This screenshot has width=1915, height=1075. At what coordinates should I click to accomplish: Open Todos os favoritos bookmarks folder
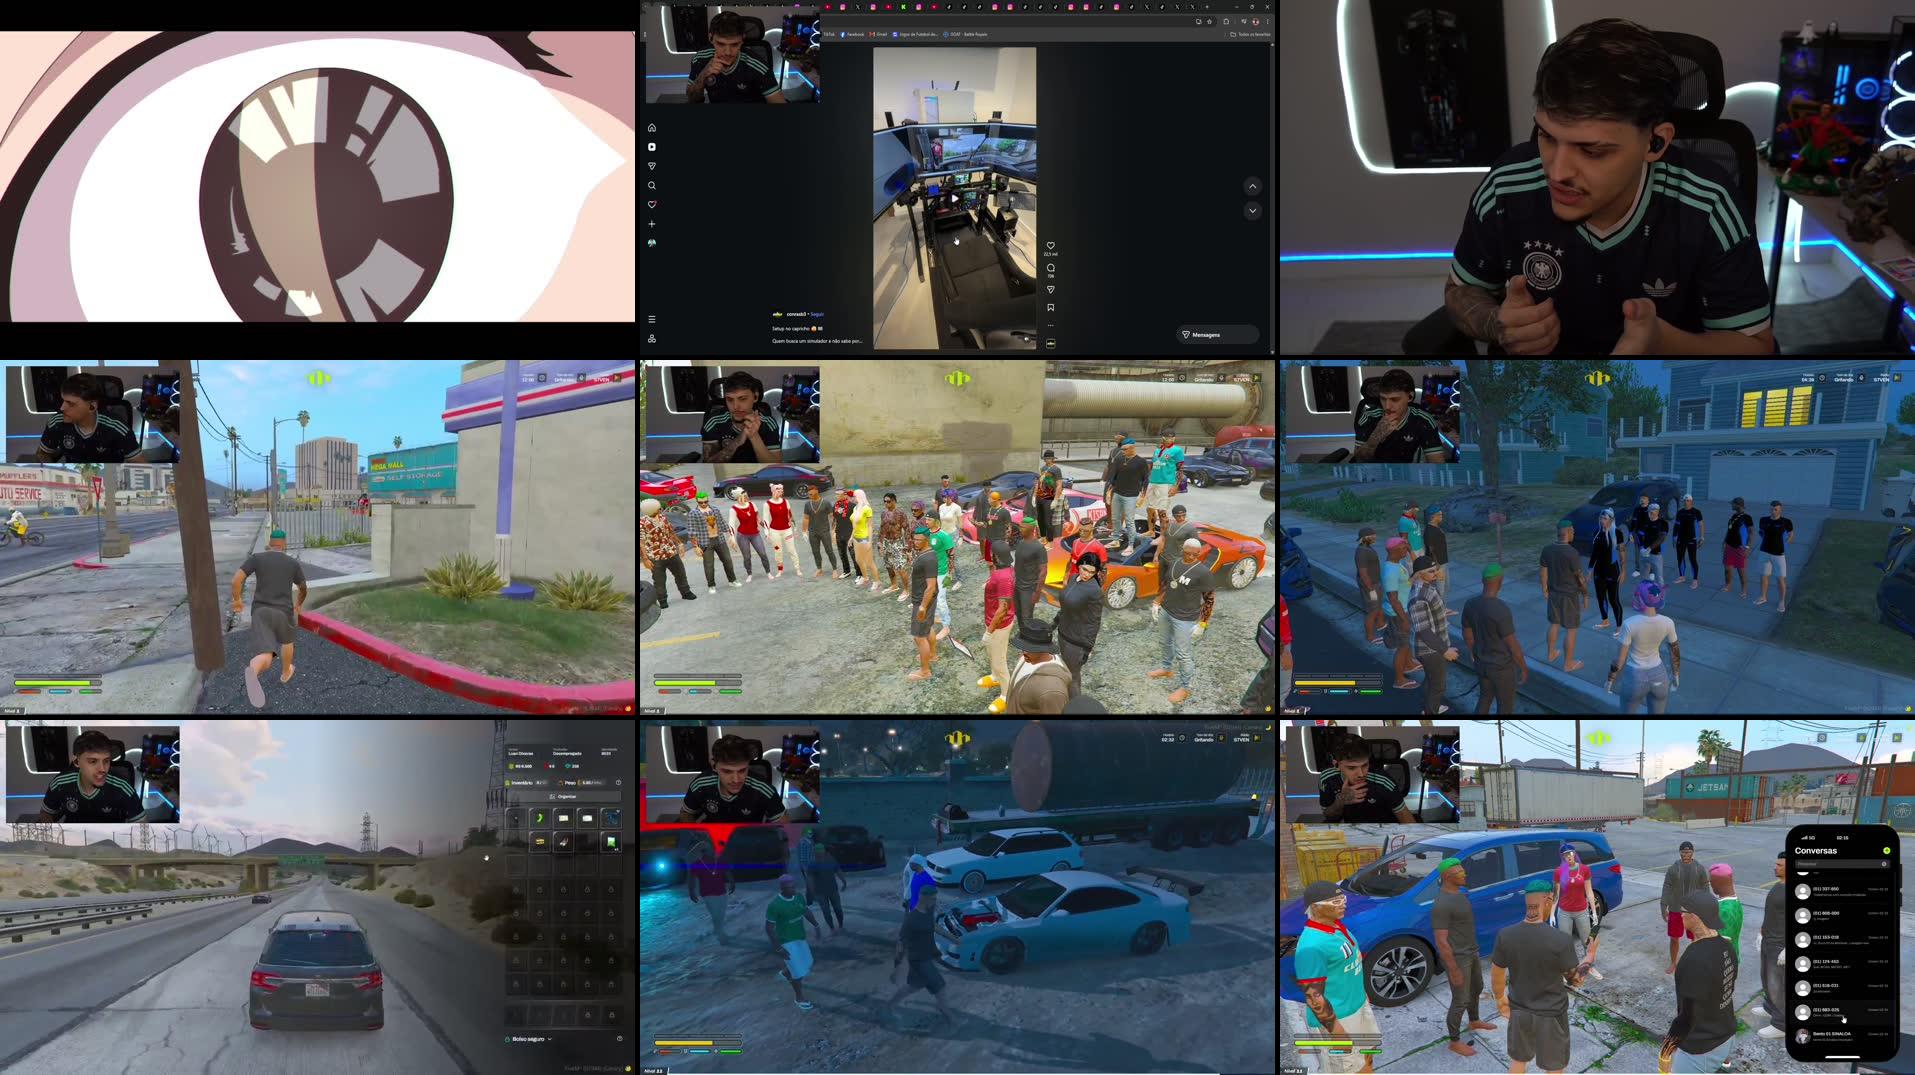[1250, 34]
